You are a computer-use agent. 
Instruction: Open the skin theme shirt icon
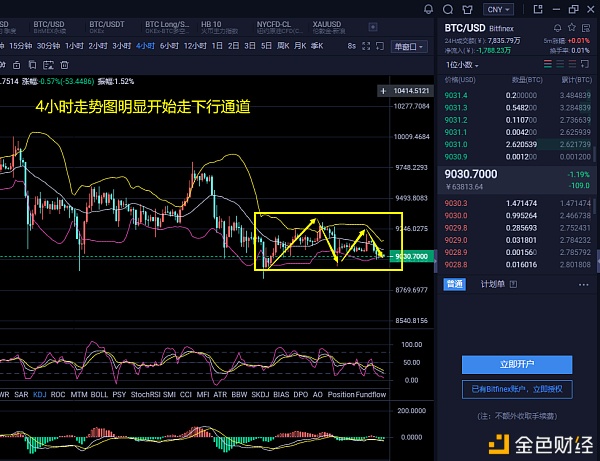pos(467,9)
